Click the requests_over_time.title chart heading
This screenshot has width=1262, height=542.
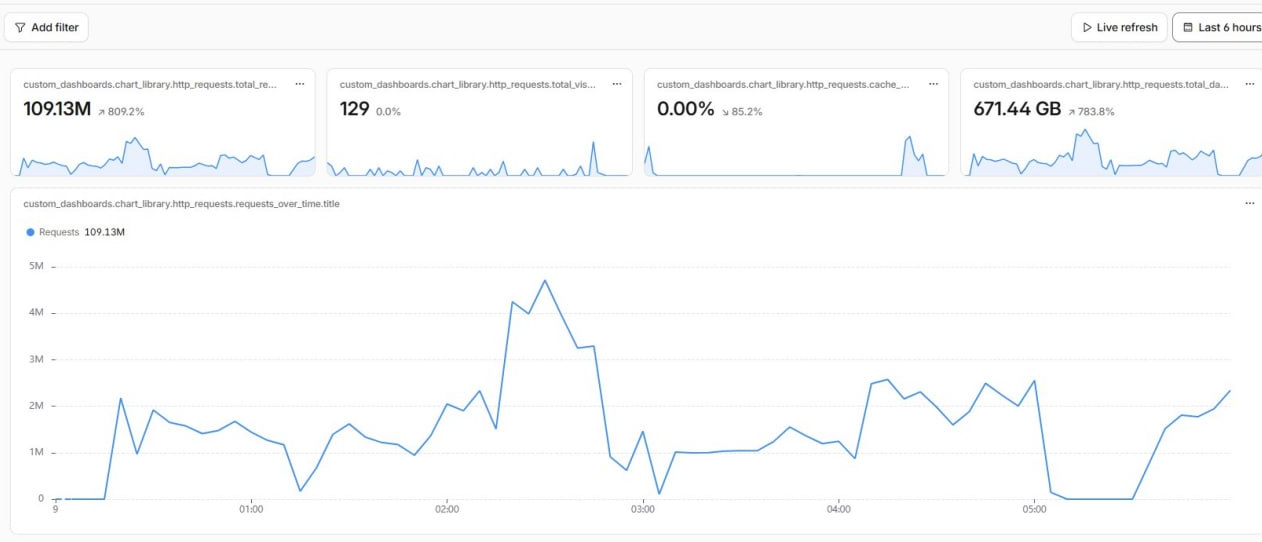tap(181, 203)
